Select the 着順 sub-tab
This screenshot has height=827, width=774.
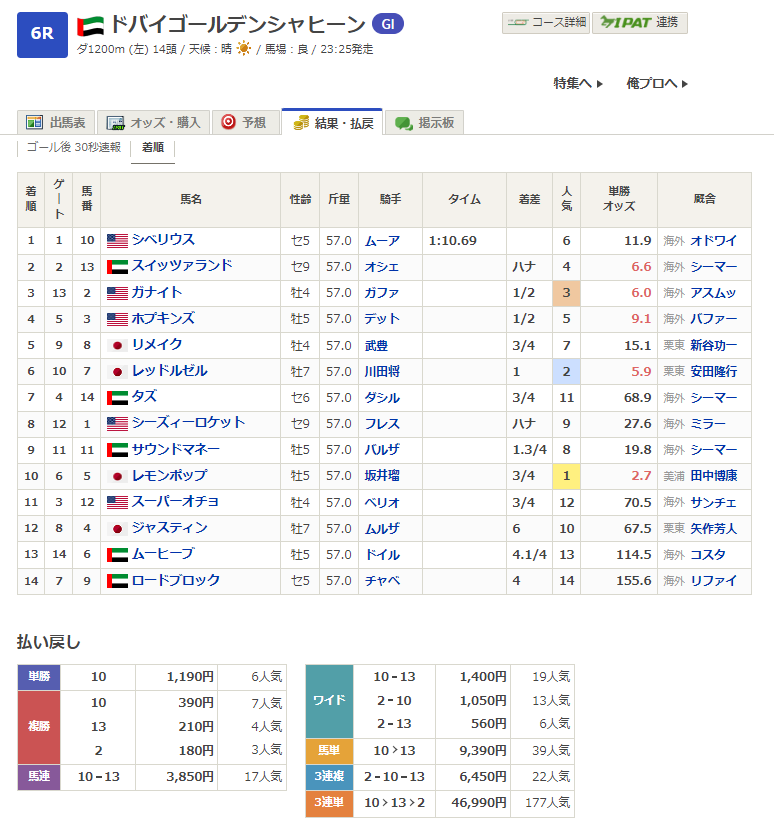tap(153, 147)
